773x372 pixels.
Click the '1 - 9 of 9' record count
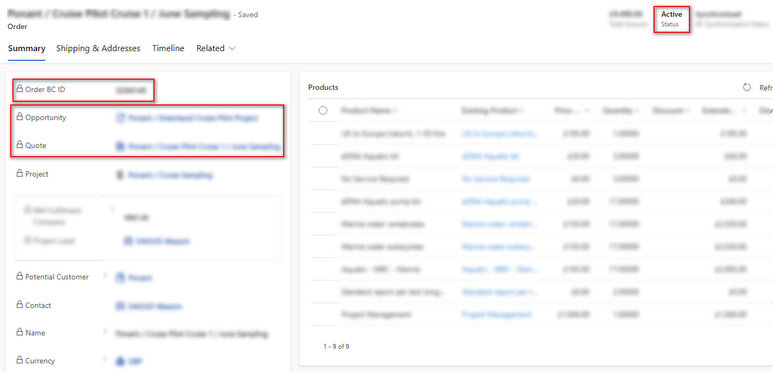tap(336, 346)
